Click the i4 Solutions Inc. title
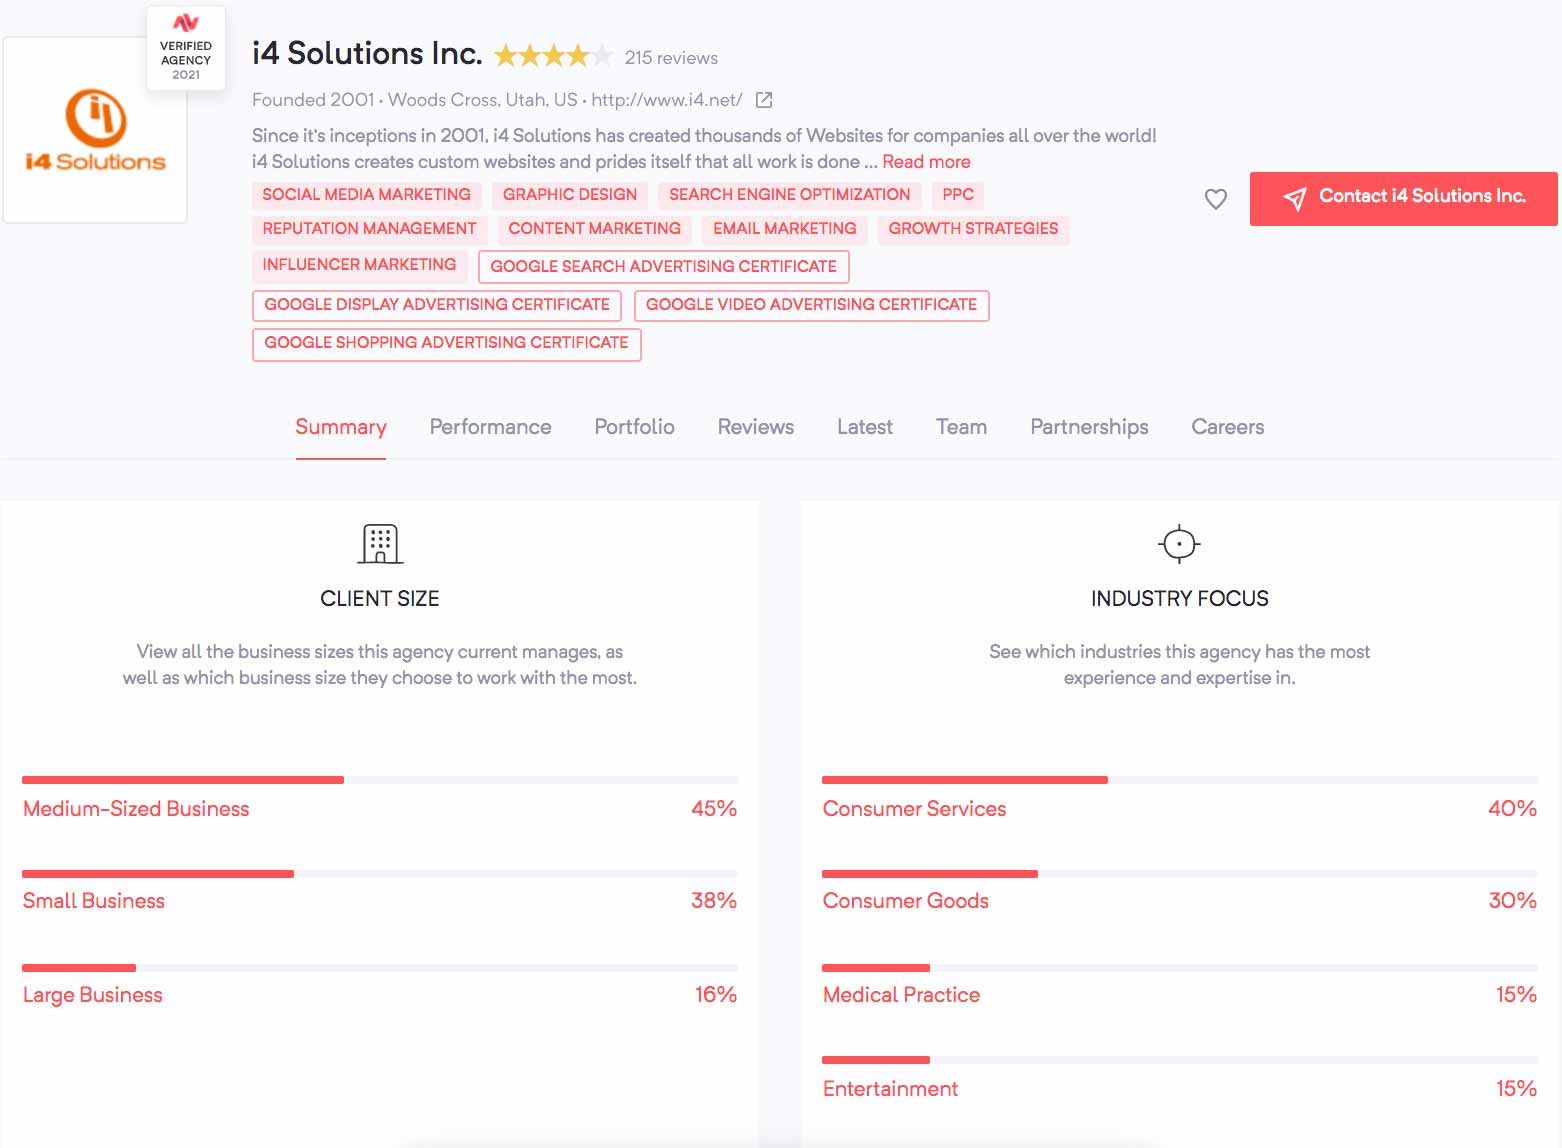 click(367, 53)
